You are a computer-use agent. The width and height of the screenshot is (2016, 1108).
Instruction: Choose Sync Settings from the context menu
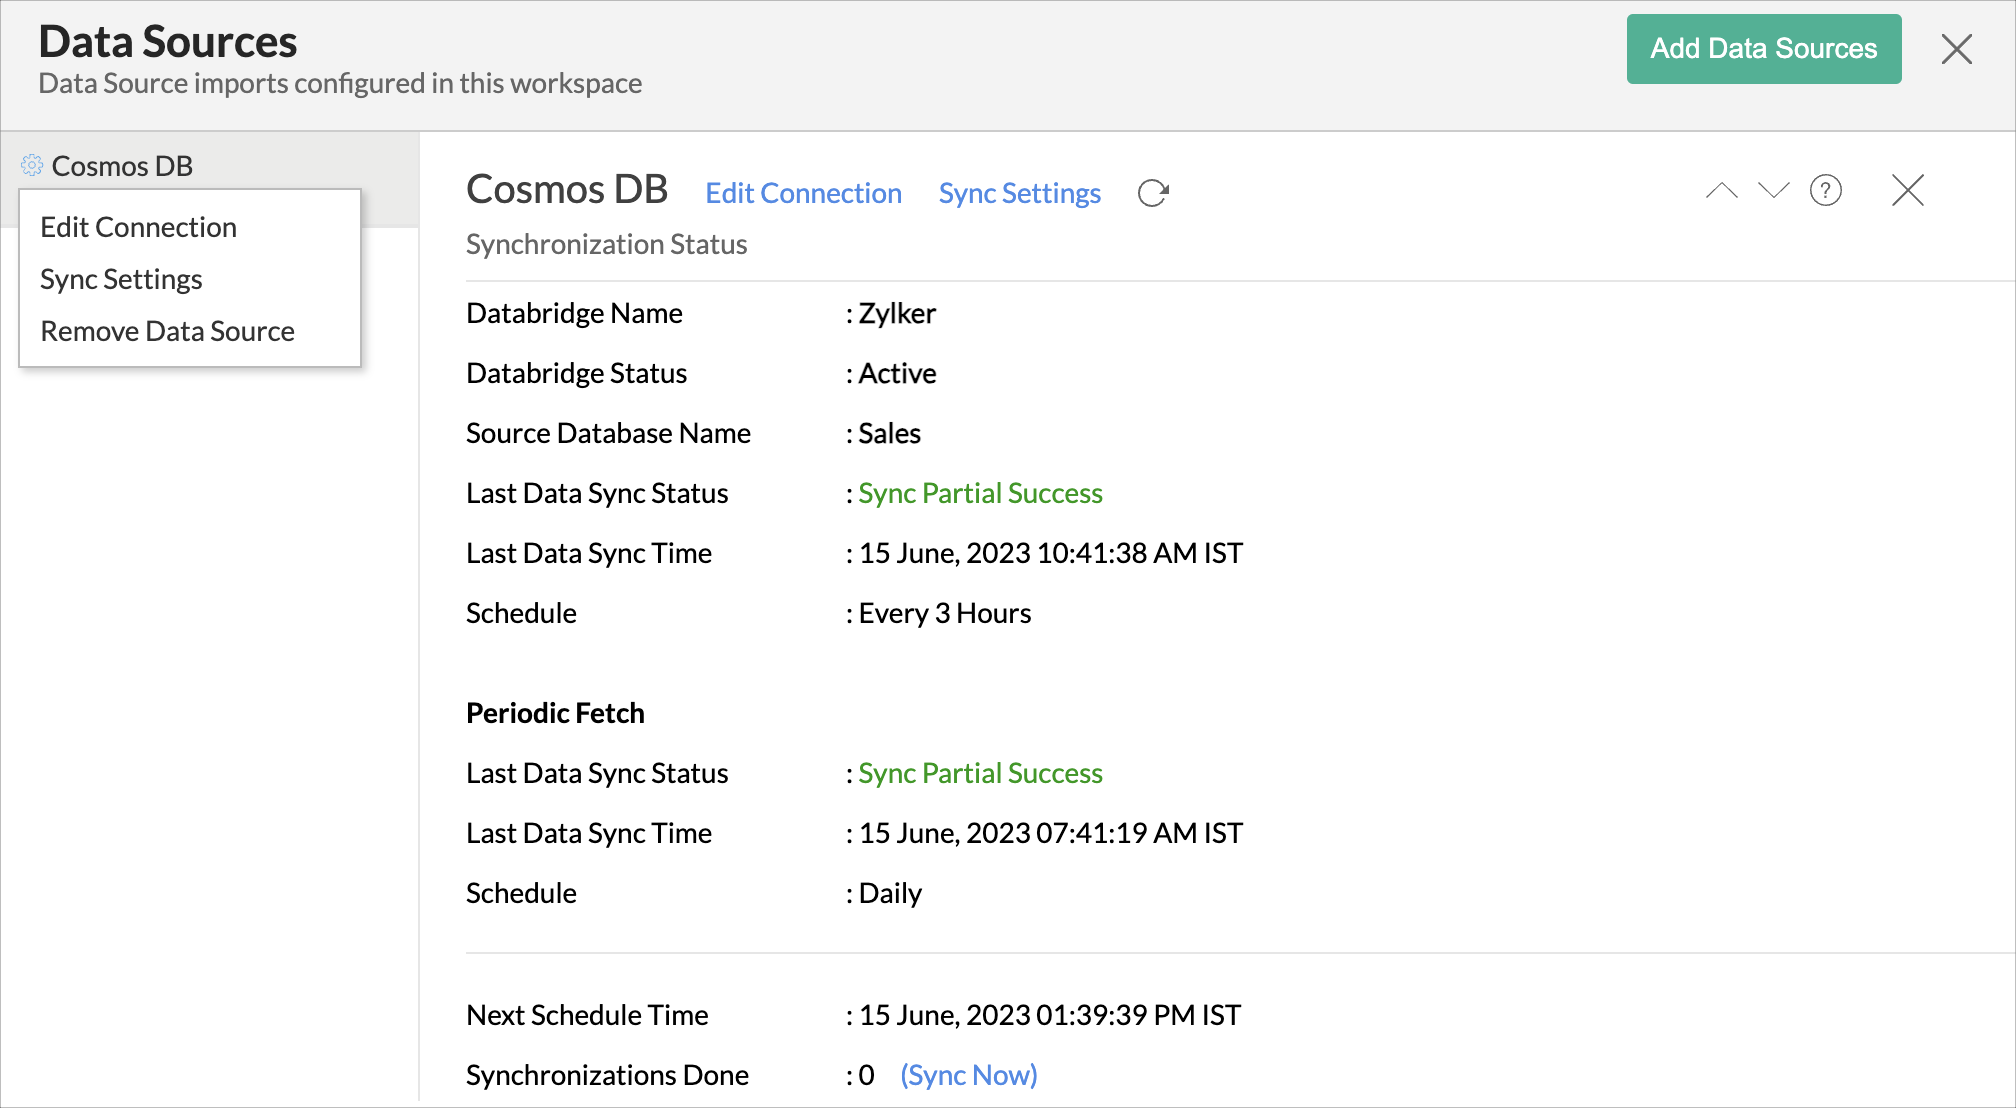(121, 279)
